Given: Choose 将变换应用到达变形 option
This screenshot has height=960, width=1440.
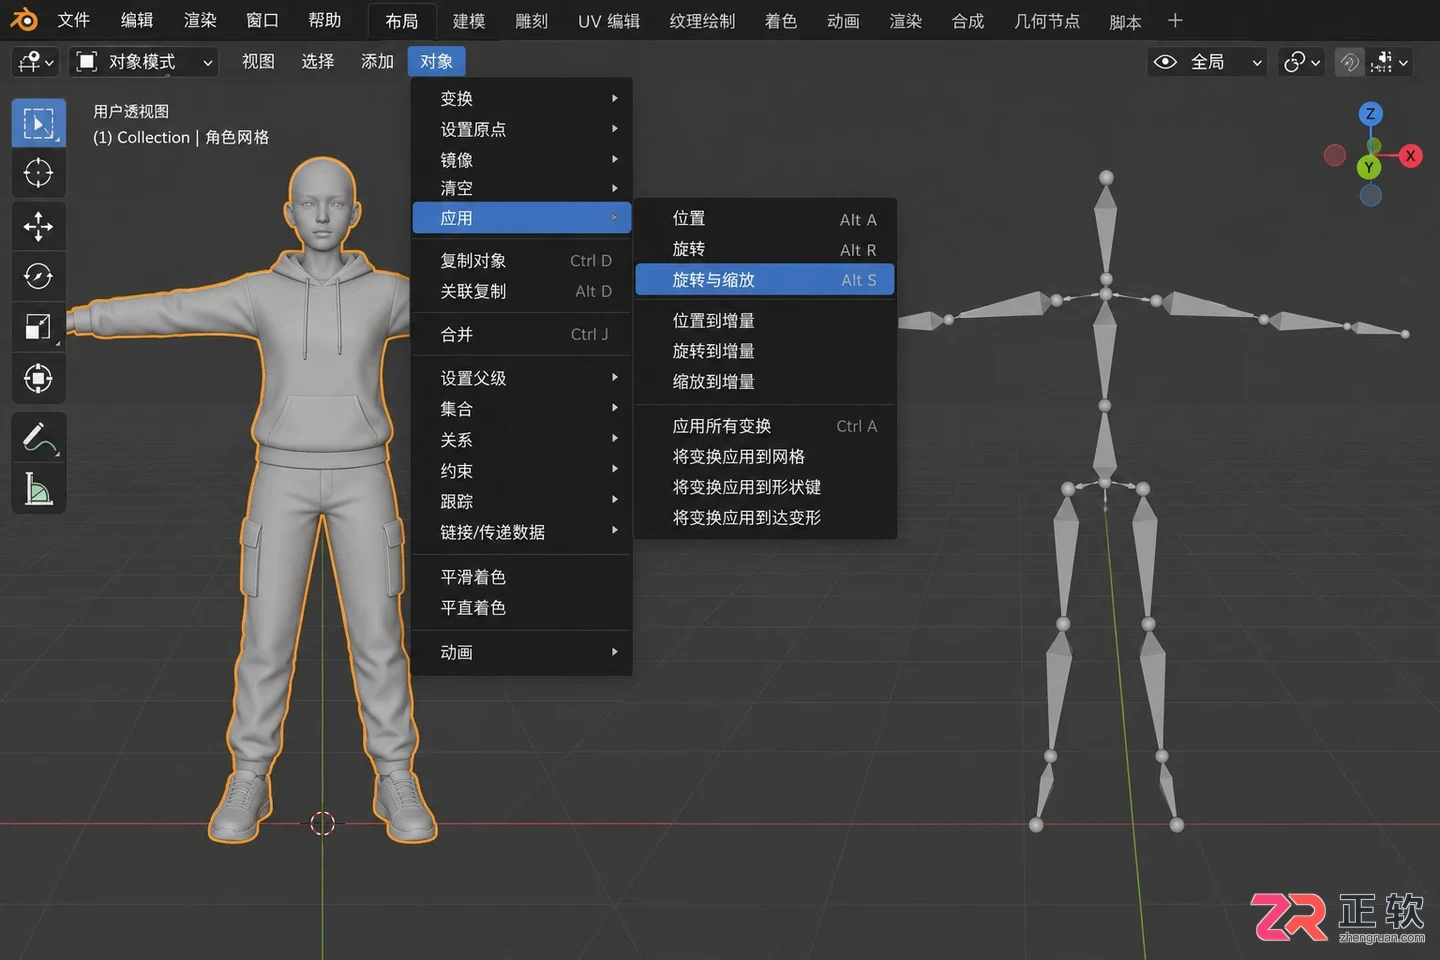Looking at the screenshot, I should pyautogui.click(x=765, y=518).
